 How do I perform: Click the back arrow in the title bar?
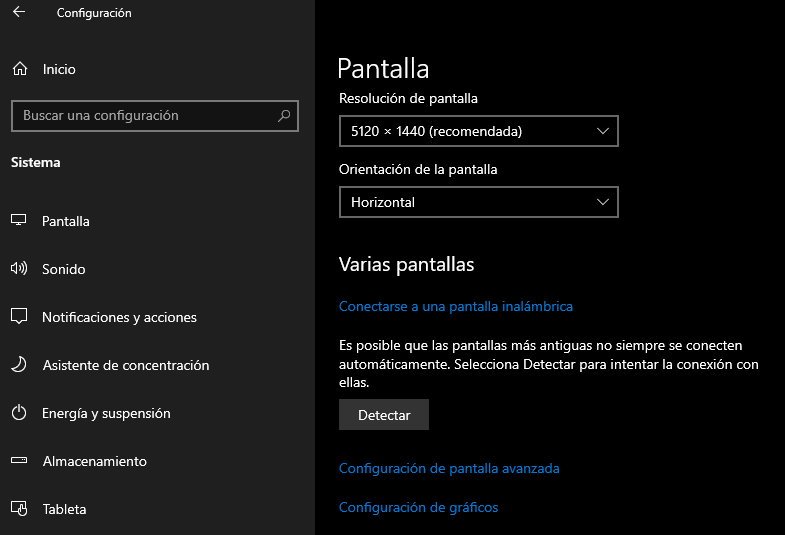(x=19, y=13)
